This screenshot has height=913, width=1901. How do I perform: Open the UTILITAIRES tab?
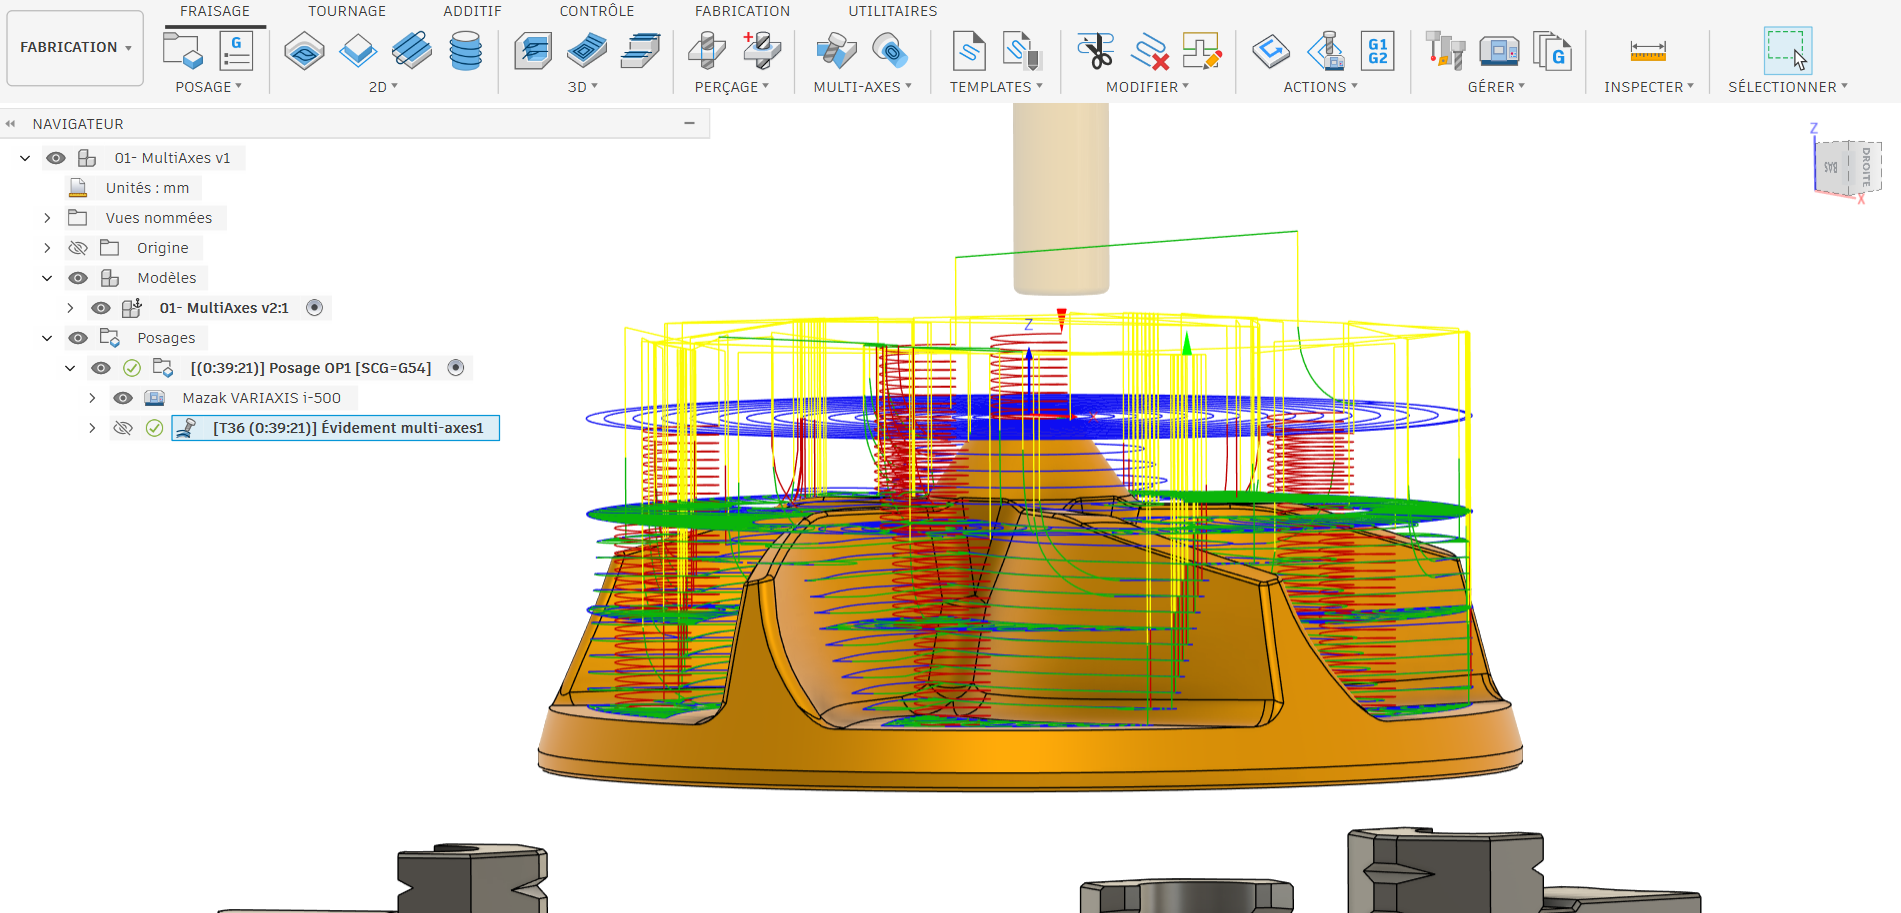[892, 11]
